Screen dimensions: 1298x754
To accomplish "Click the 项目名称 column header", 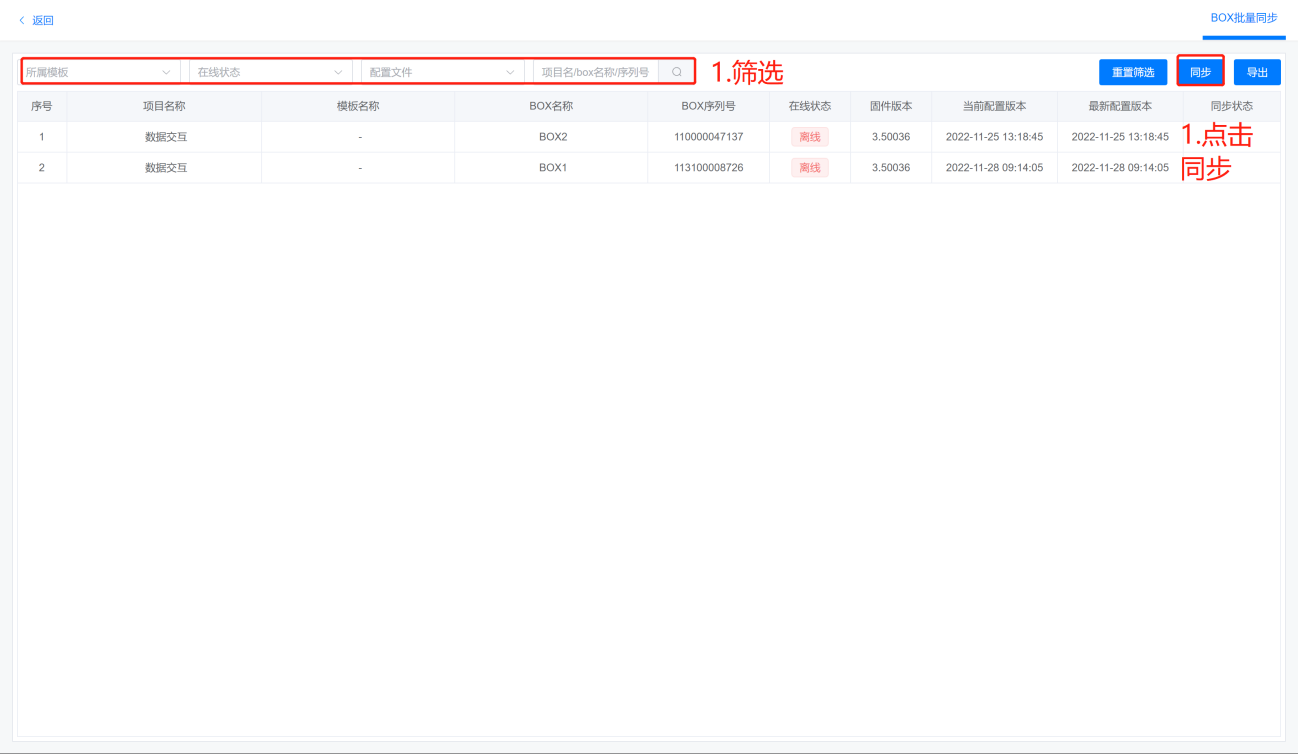I will (x=164, y=106).
